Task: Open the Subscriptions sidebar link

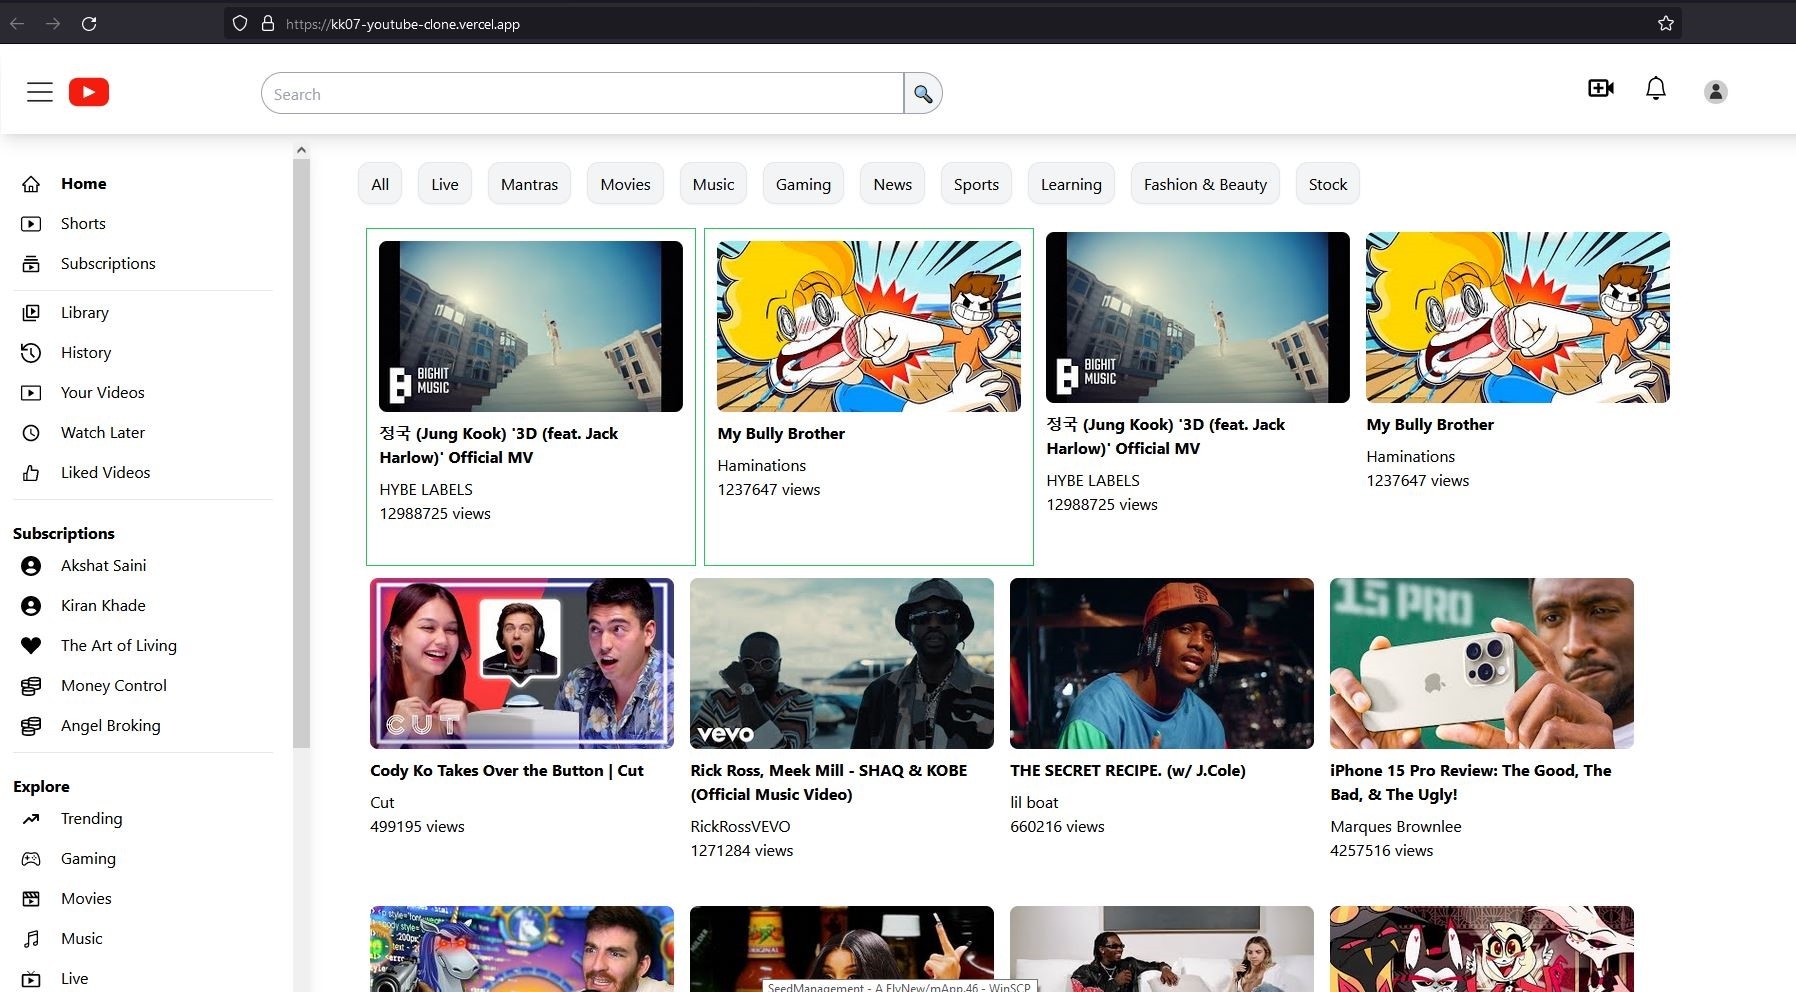Action: (108, 264)
